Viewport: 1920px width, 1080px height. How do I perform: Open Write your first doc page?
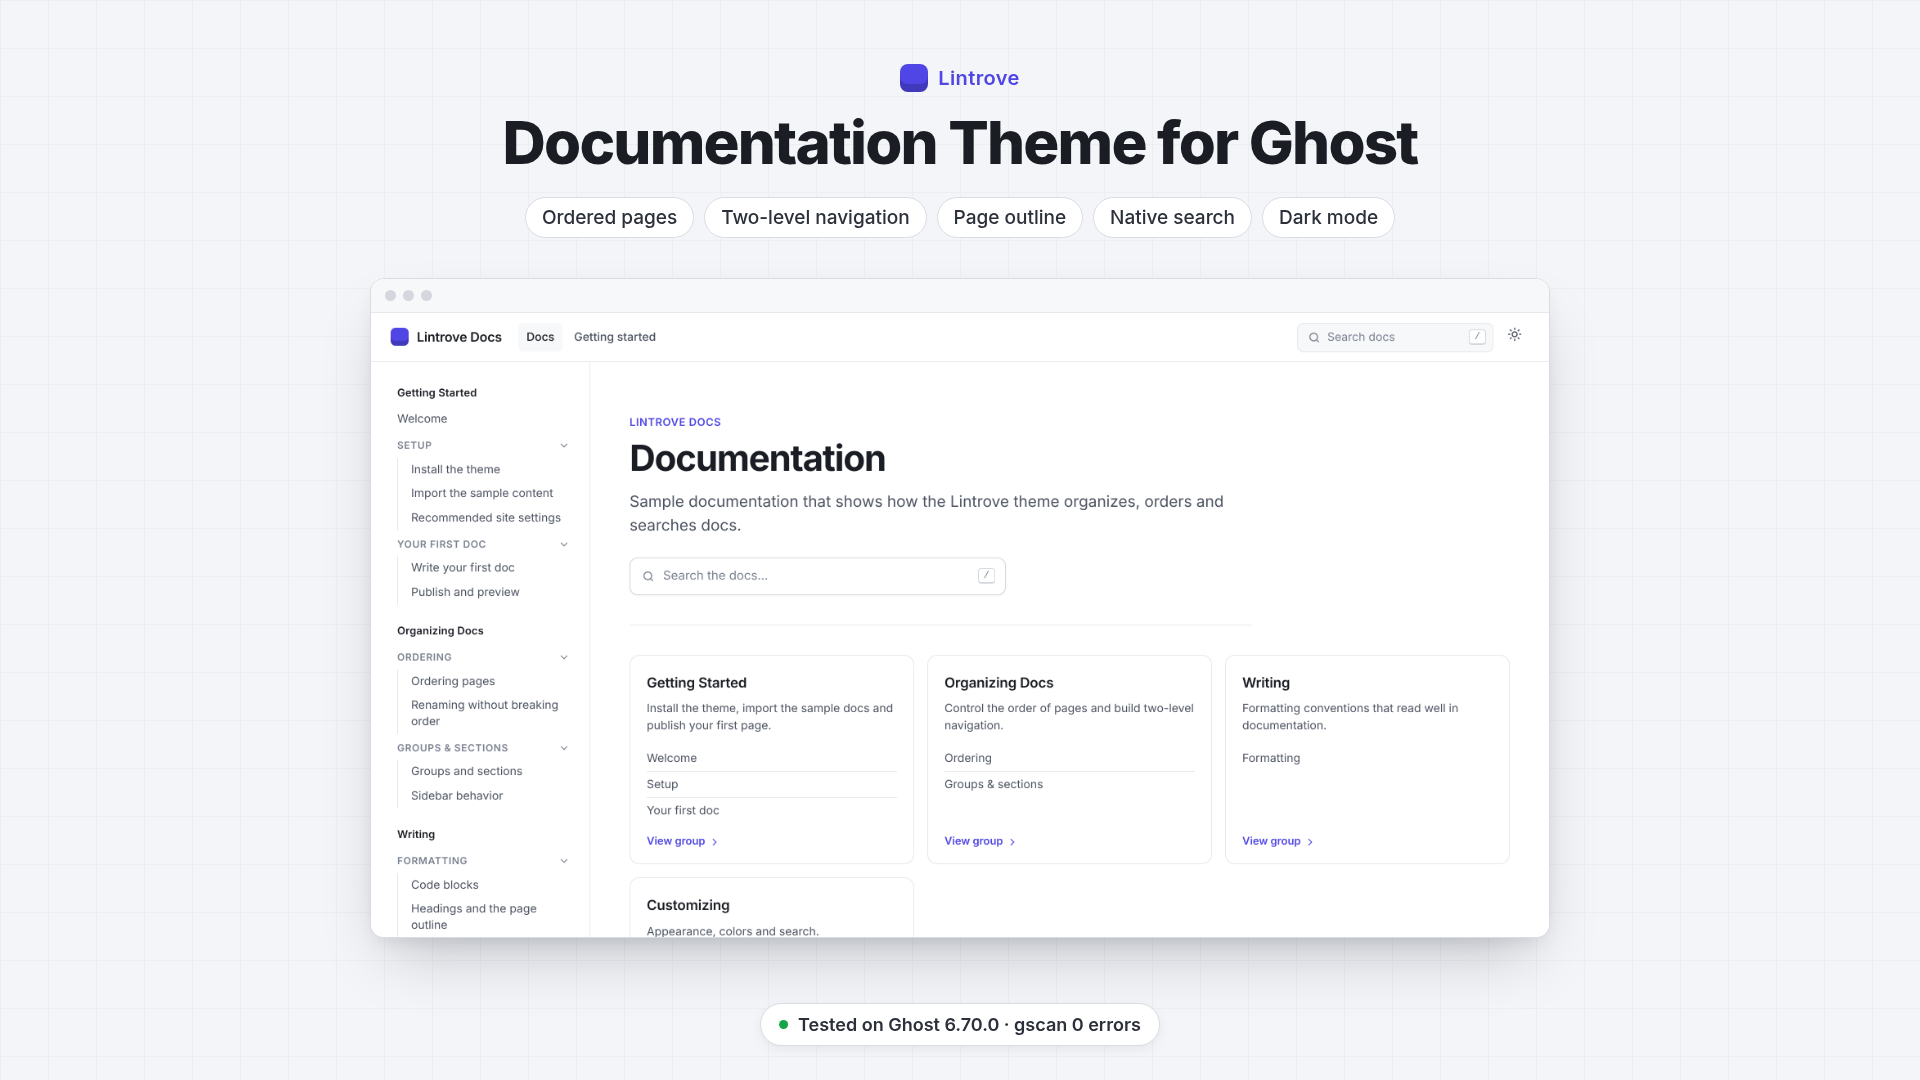coord(463,567)
